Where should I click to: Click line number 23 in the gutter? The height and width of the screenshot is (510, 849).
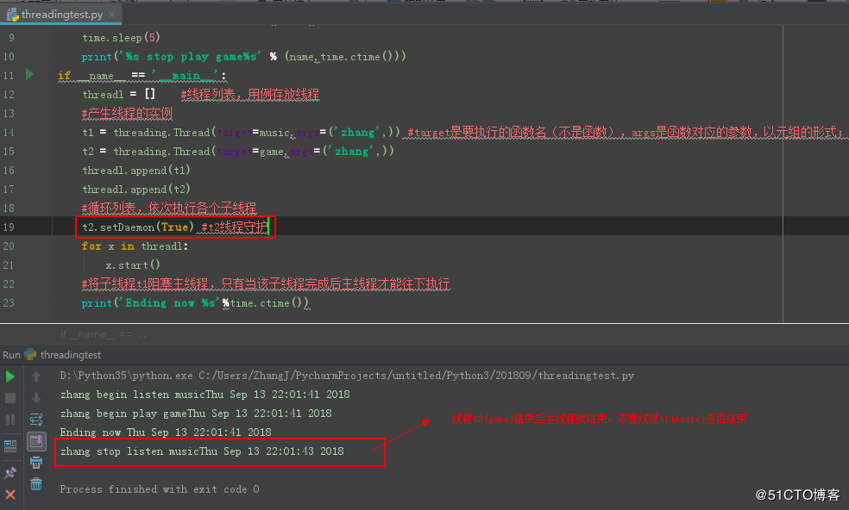9,303
